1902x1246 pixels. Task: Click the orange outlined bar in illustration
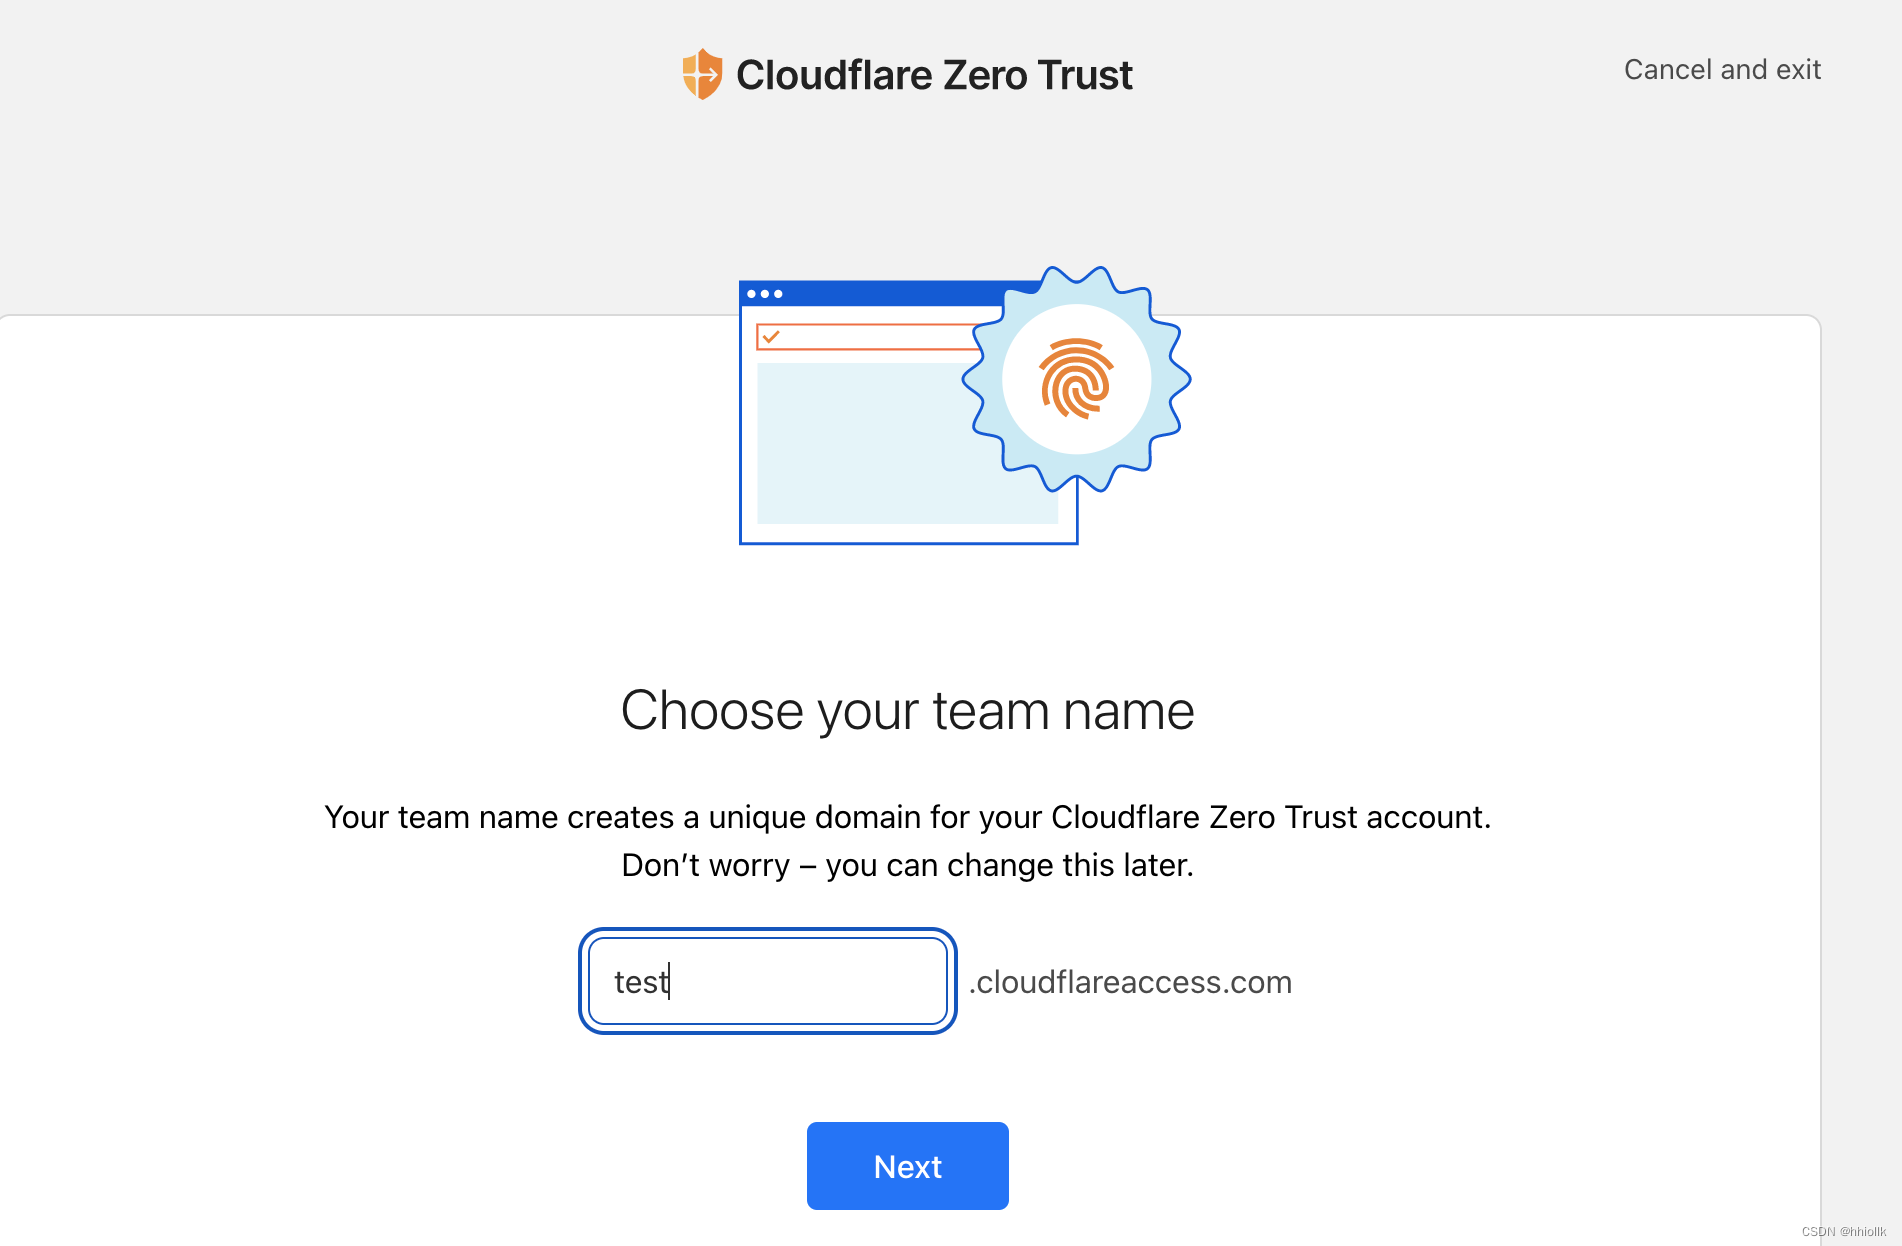tap(866, 337)
